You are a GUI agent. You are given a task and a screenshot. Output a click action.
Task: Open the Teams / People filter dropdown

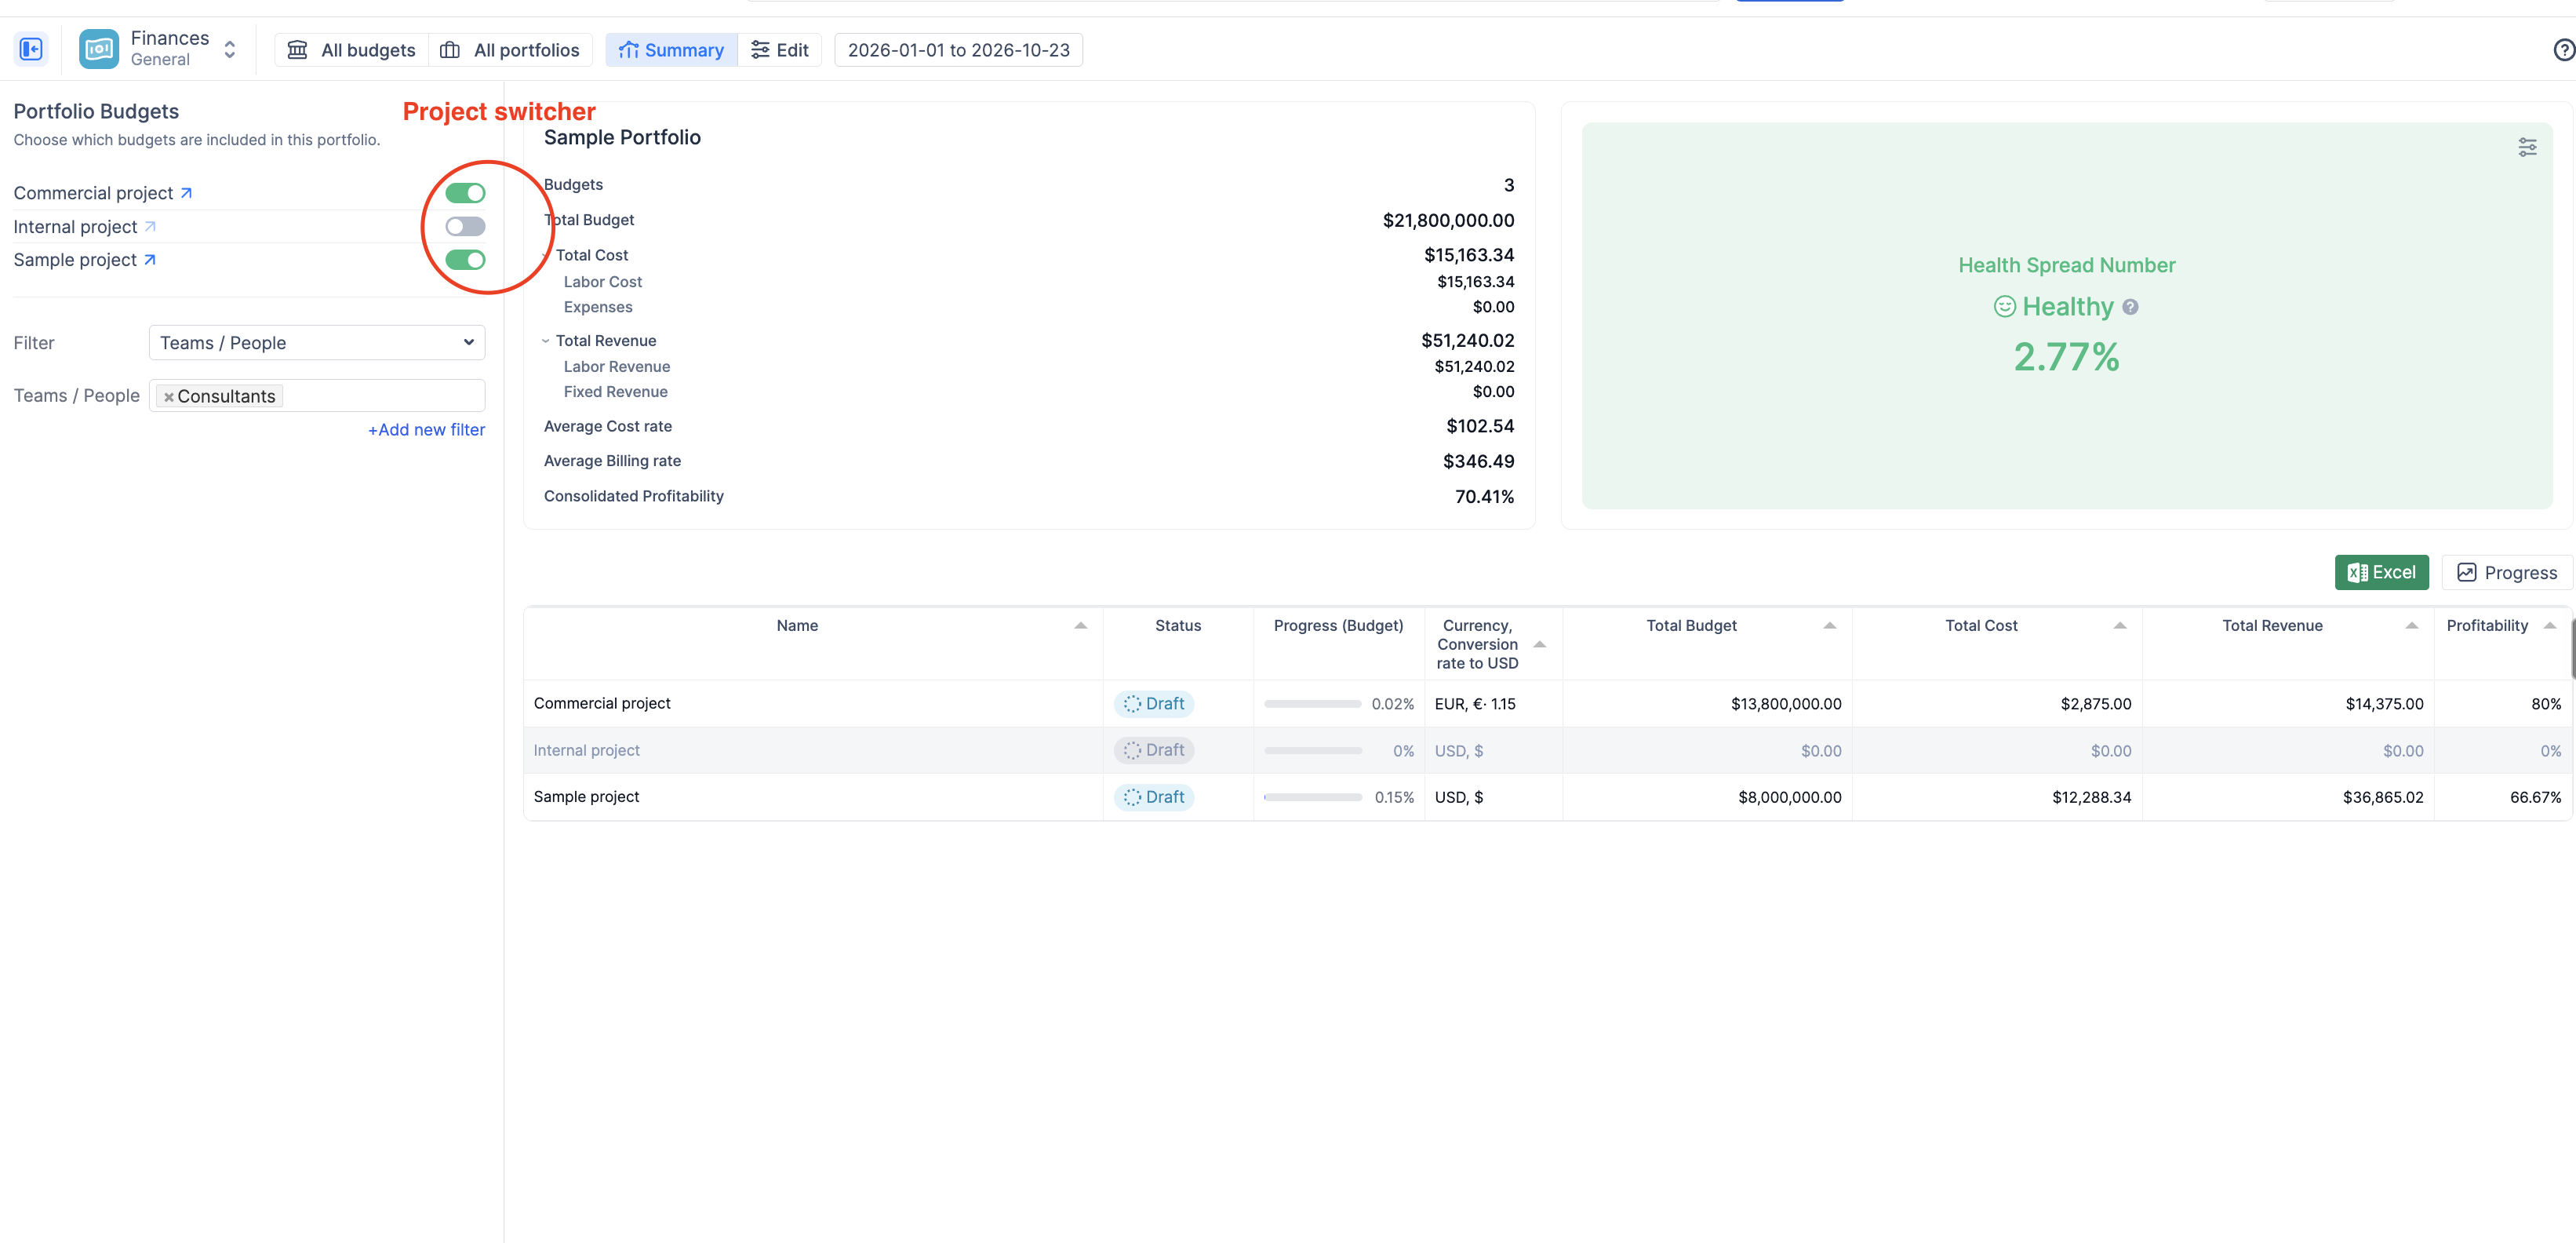click(317, 343)
